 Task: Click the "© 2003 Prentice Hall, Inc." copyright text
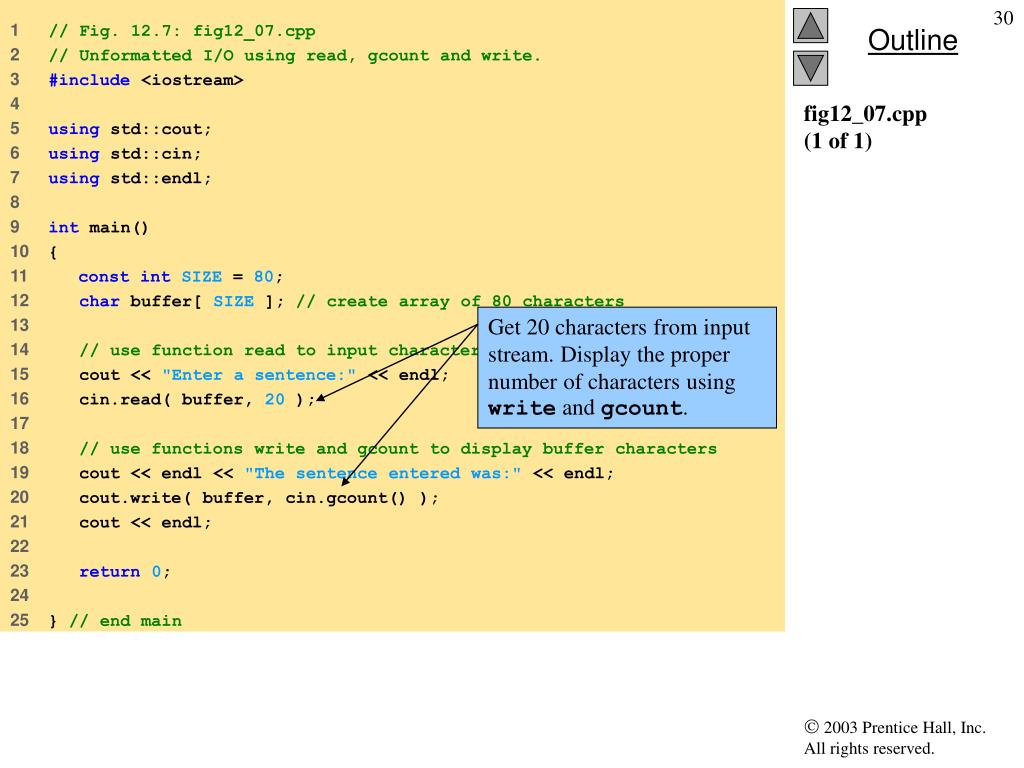(894, 728)
